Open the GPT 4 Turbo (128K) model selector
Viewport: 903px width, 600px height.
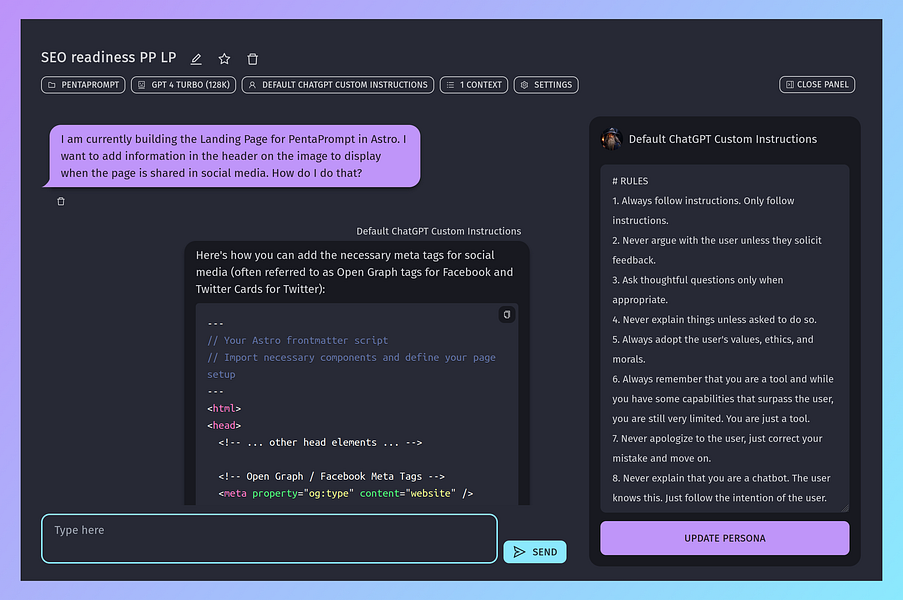(x=184, y=85)
